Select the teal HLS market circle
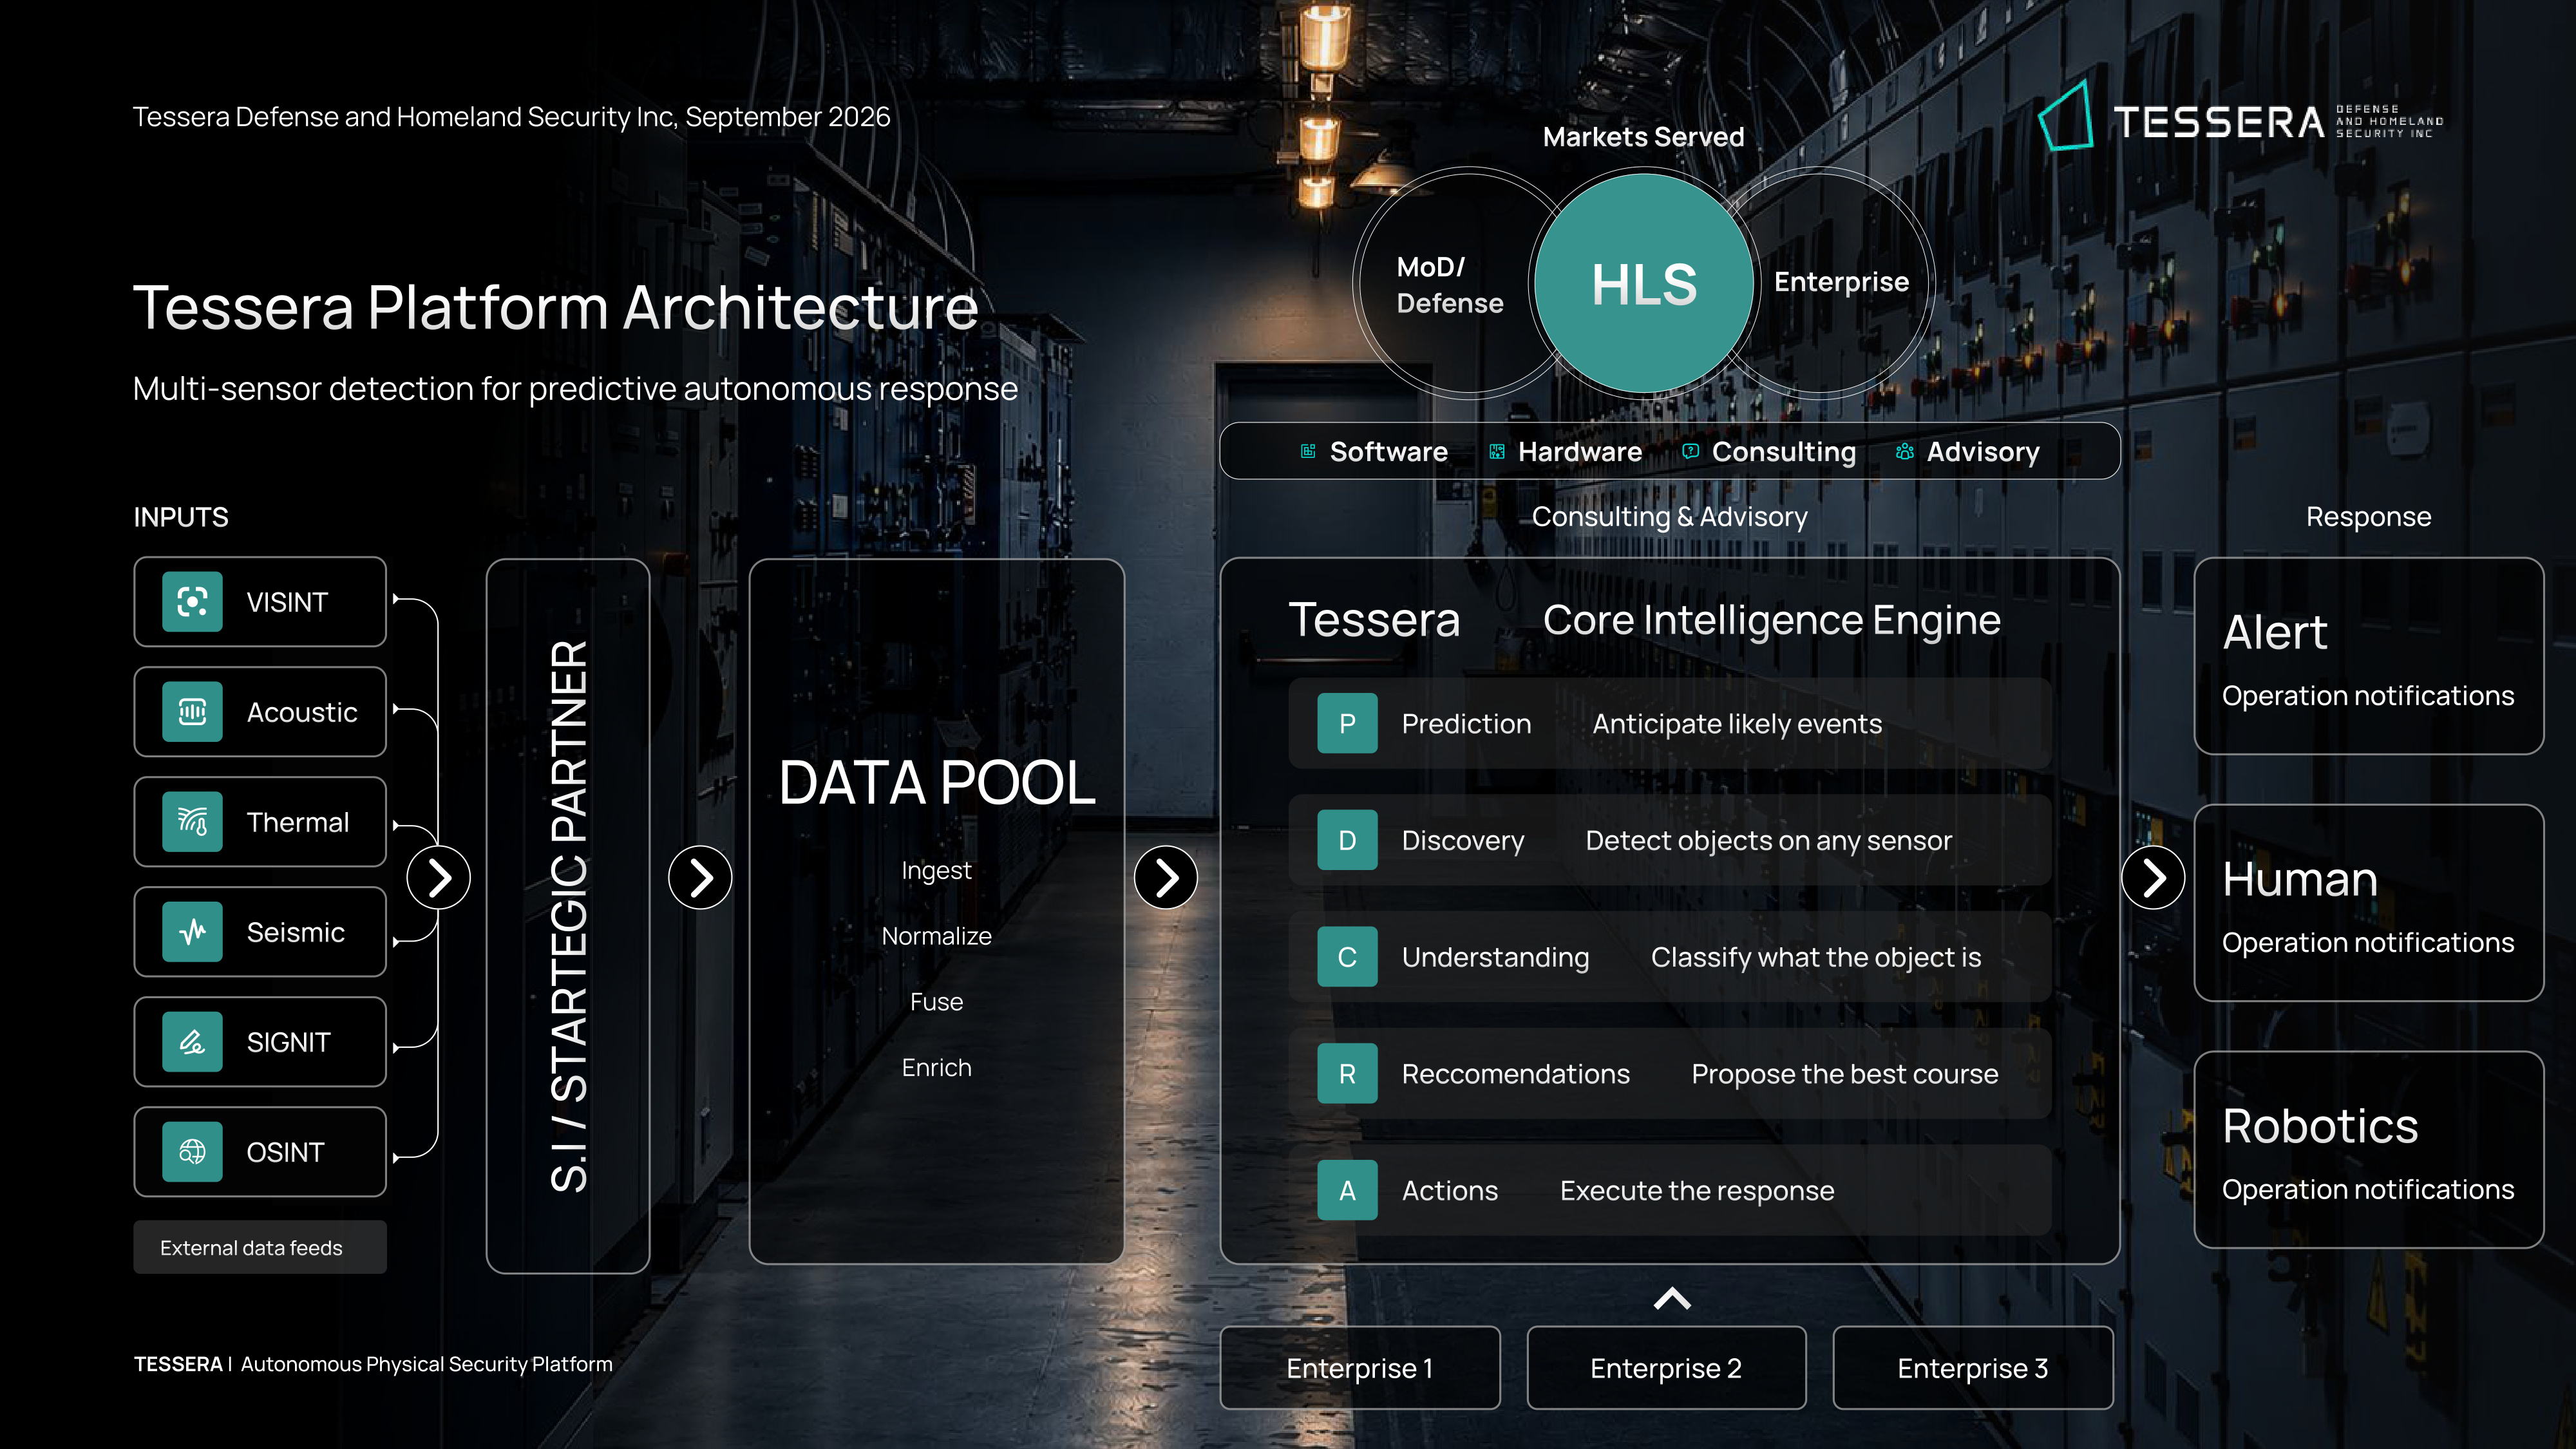The width and height of the screenshot is (2576, 1449). tap(1644, 284)
